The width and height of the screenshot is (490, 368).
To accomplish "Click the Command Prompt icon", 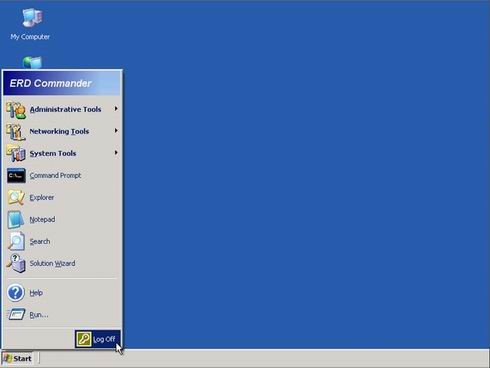I will click(x=16, y=176).
